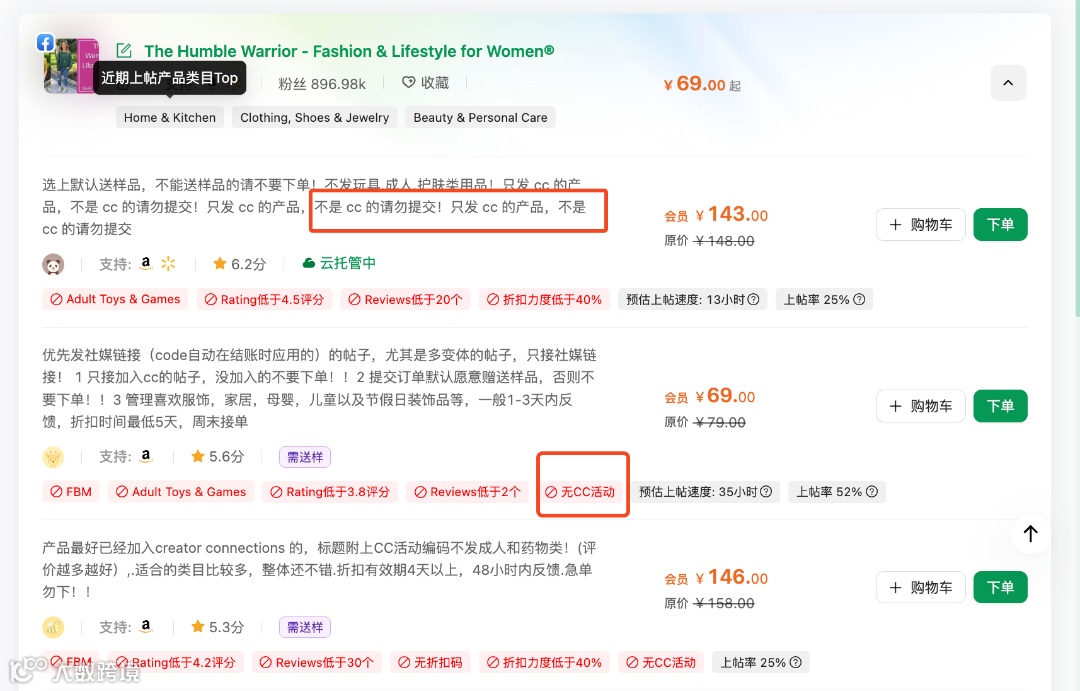1080x691 pixels.
Task: Click the Amazon icon in the 6.2分 row
Action: point(145,263)
